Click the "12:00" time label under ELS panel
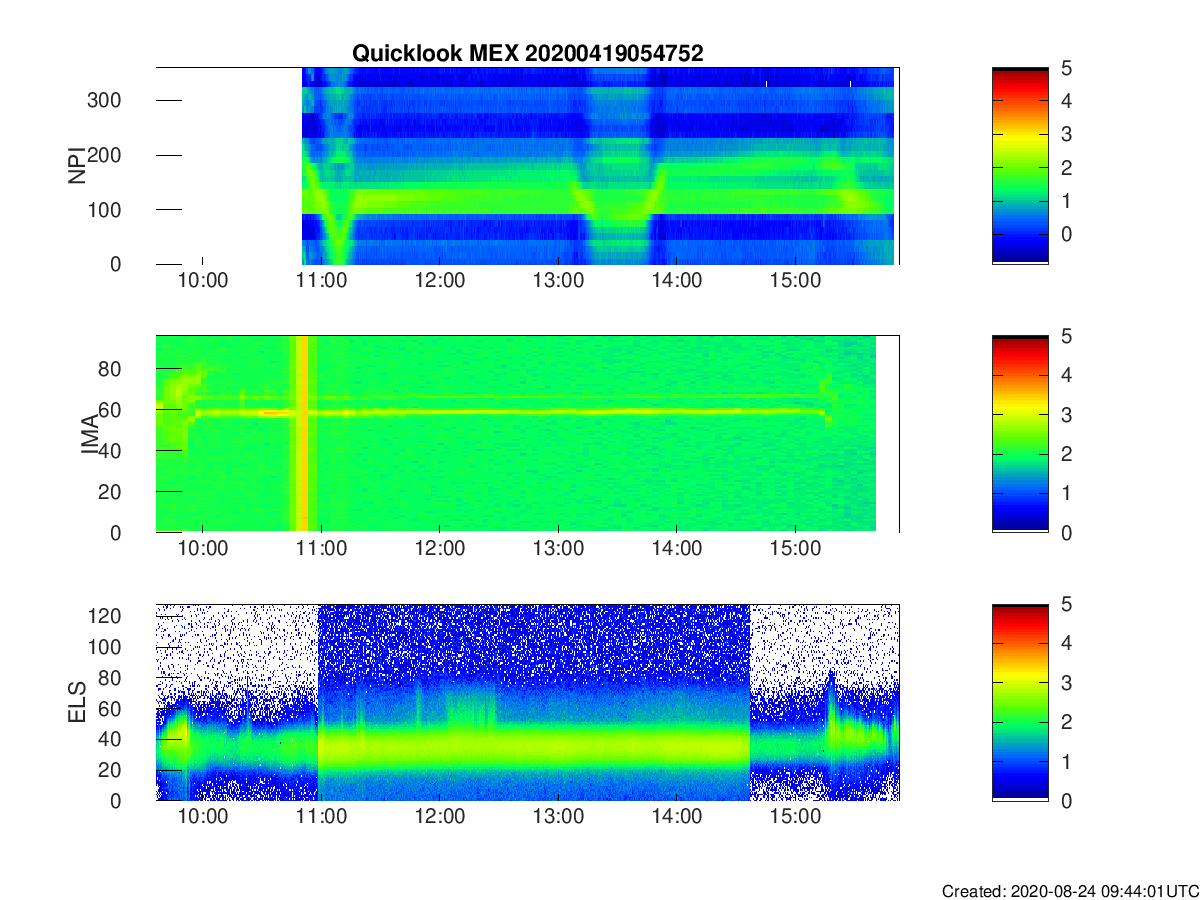Screen dimensions: 1200x900 (x=439, y=817)
